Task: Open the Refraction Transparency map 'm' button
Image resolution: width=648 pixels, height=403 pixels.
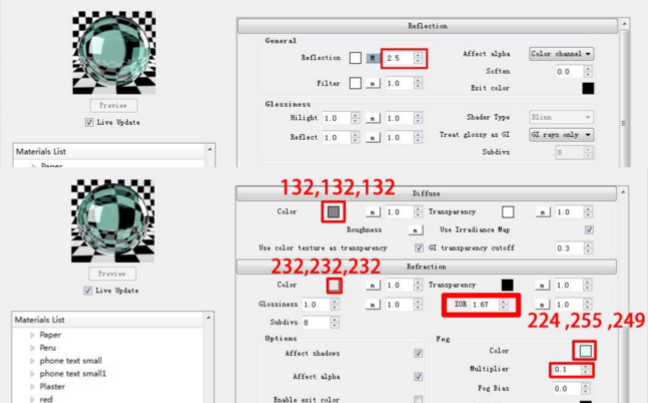Action: pyautogui.click(x=542, y=285)
